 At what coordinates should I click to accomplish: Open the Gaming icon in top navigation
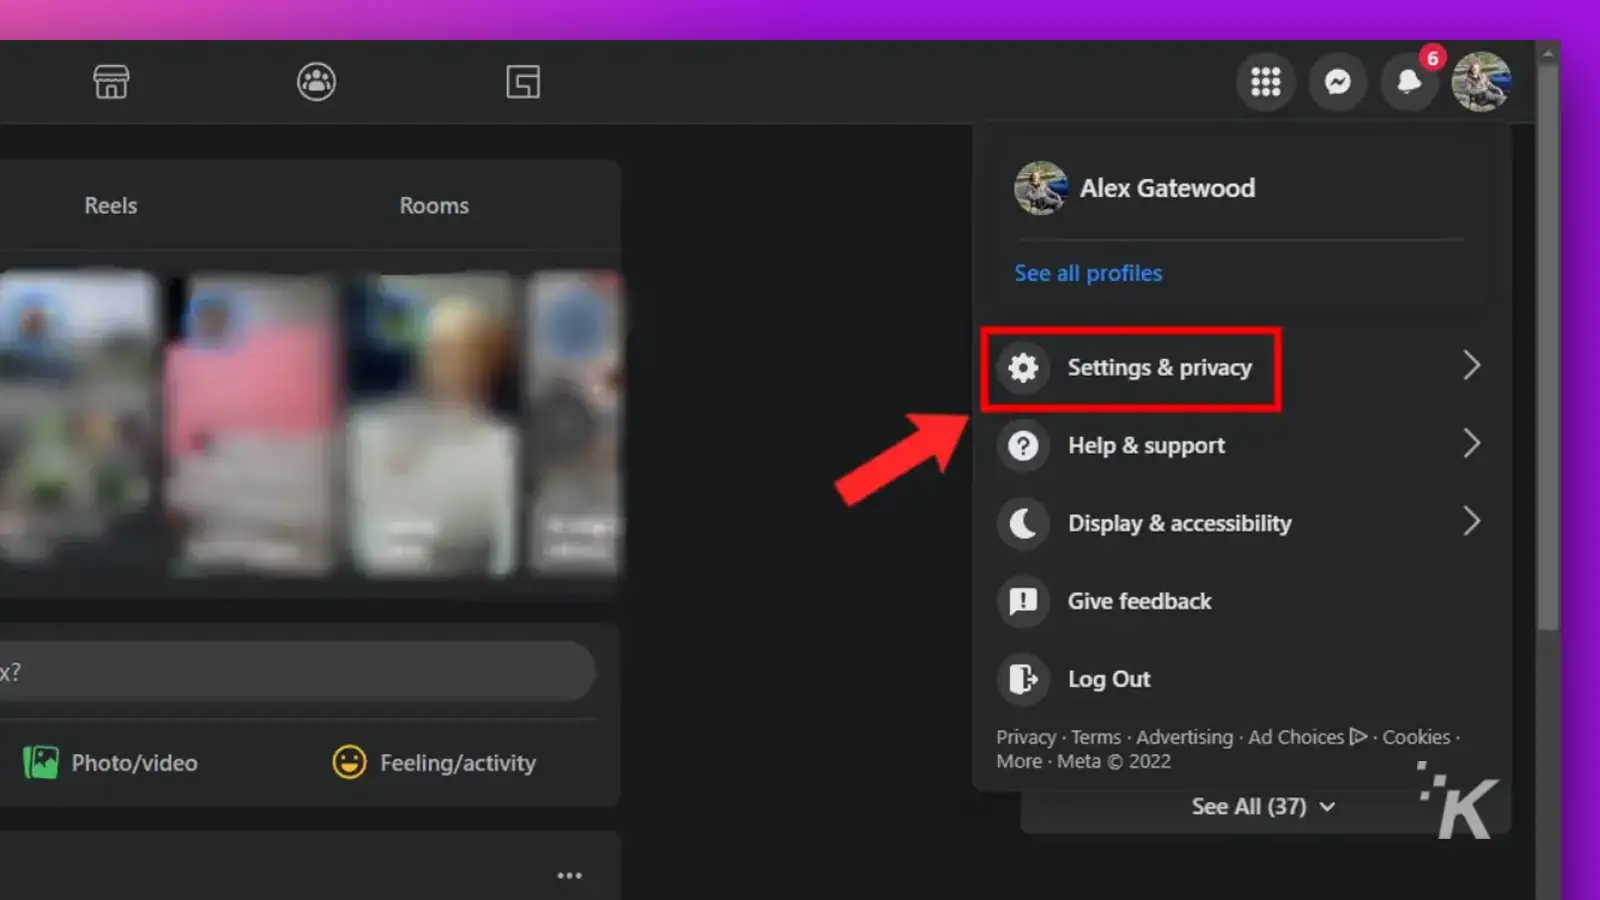523,82
